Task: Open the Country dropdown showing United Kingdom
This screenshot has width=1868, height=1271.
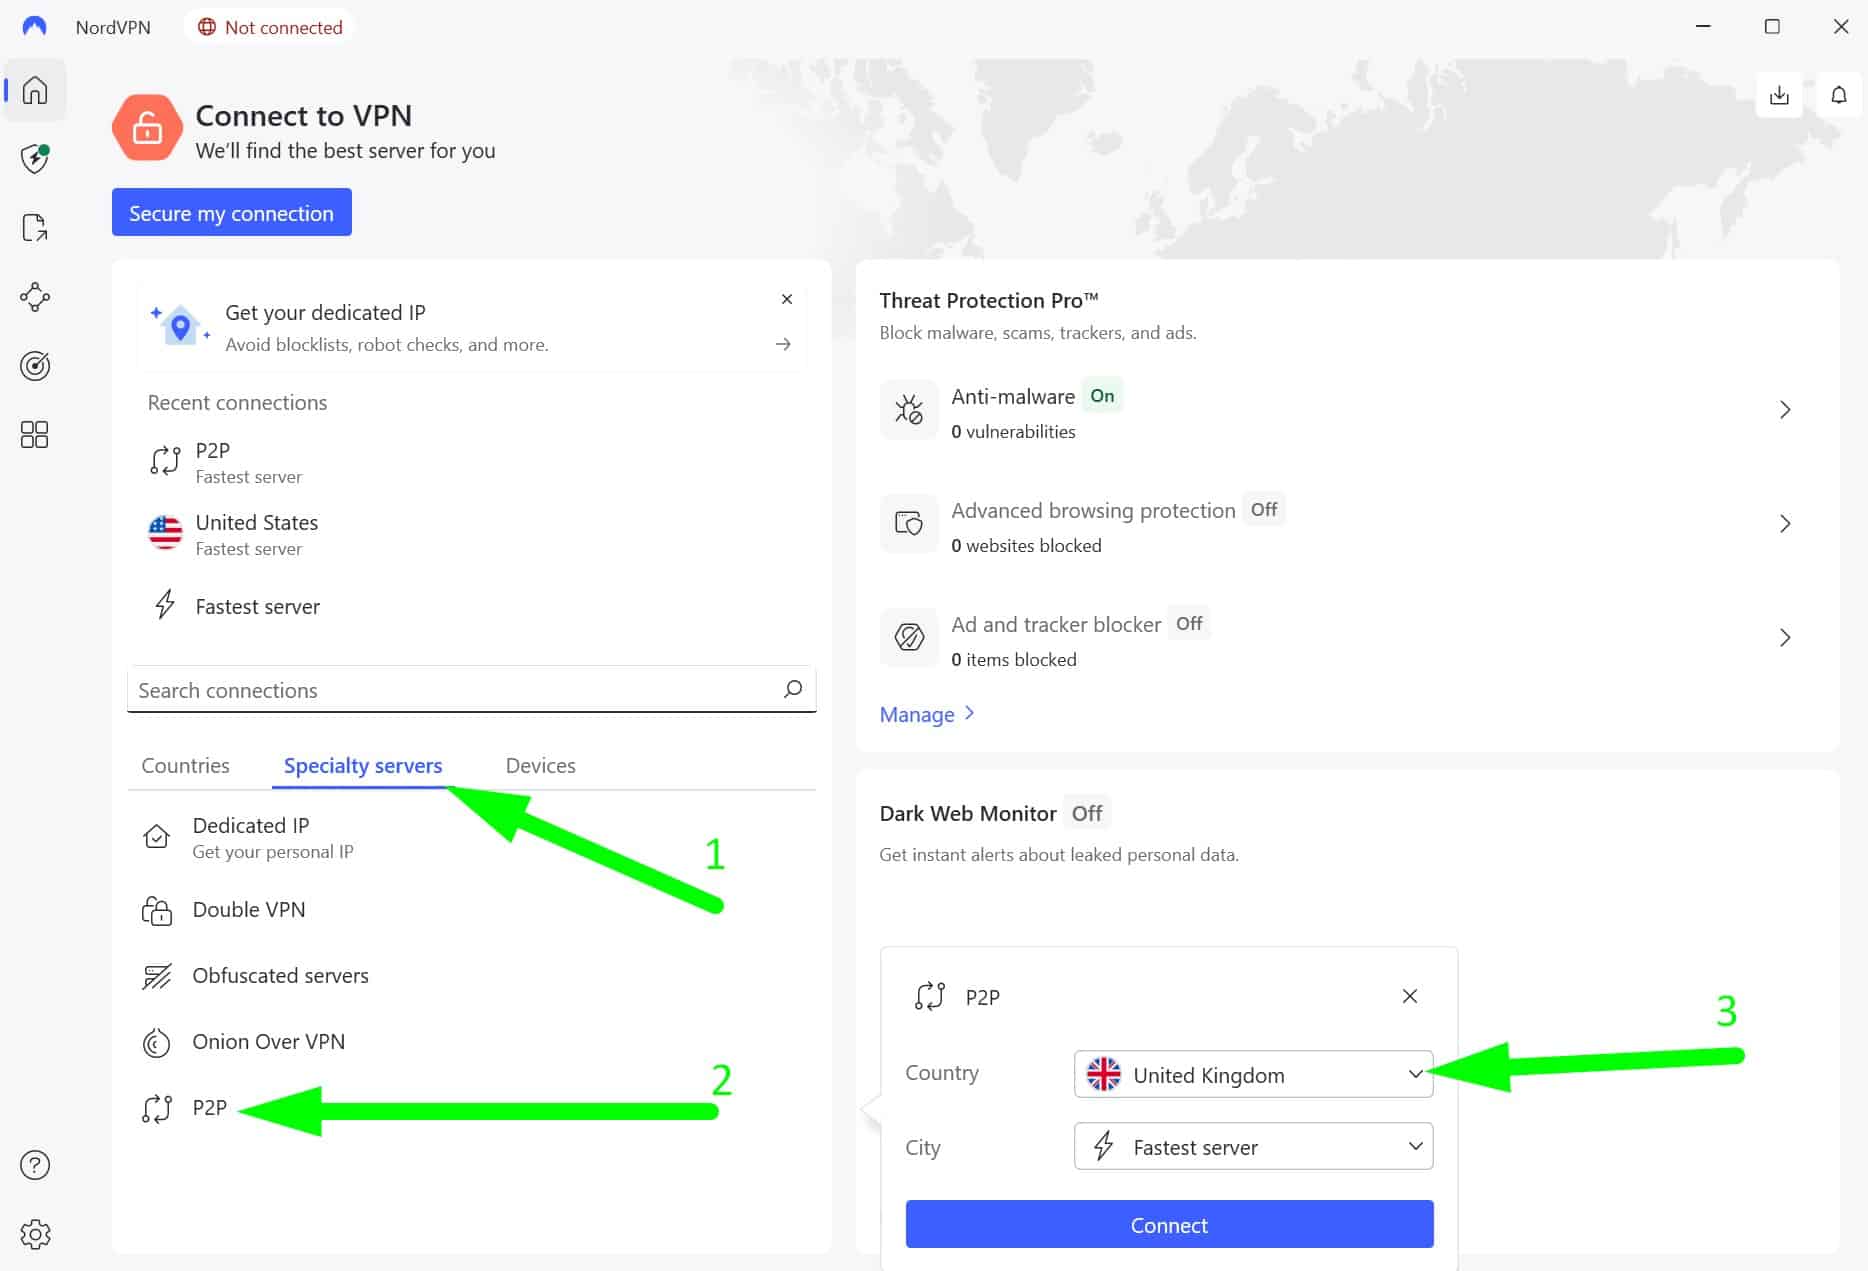Action: [x=1254, y=1074]
